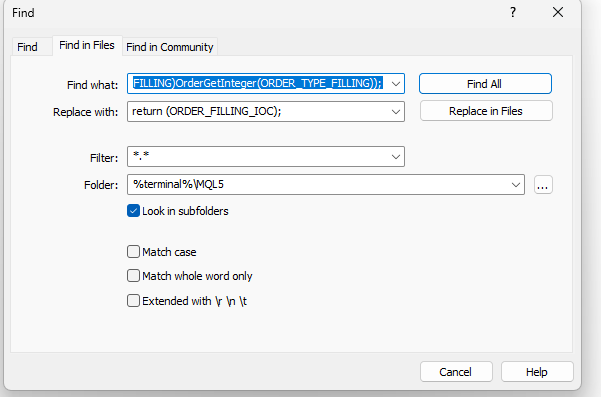Cancel the Find dialog
This screenshot has height=397, width=601.
456,372
